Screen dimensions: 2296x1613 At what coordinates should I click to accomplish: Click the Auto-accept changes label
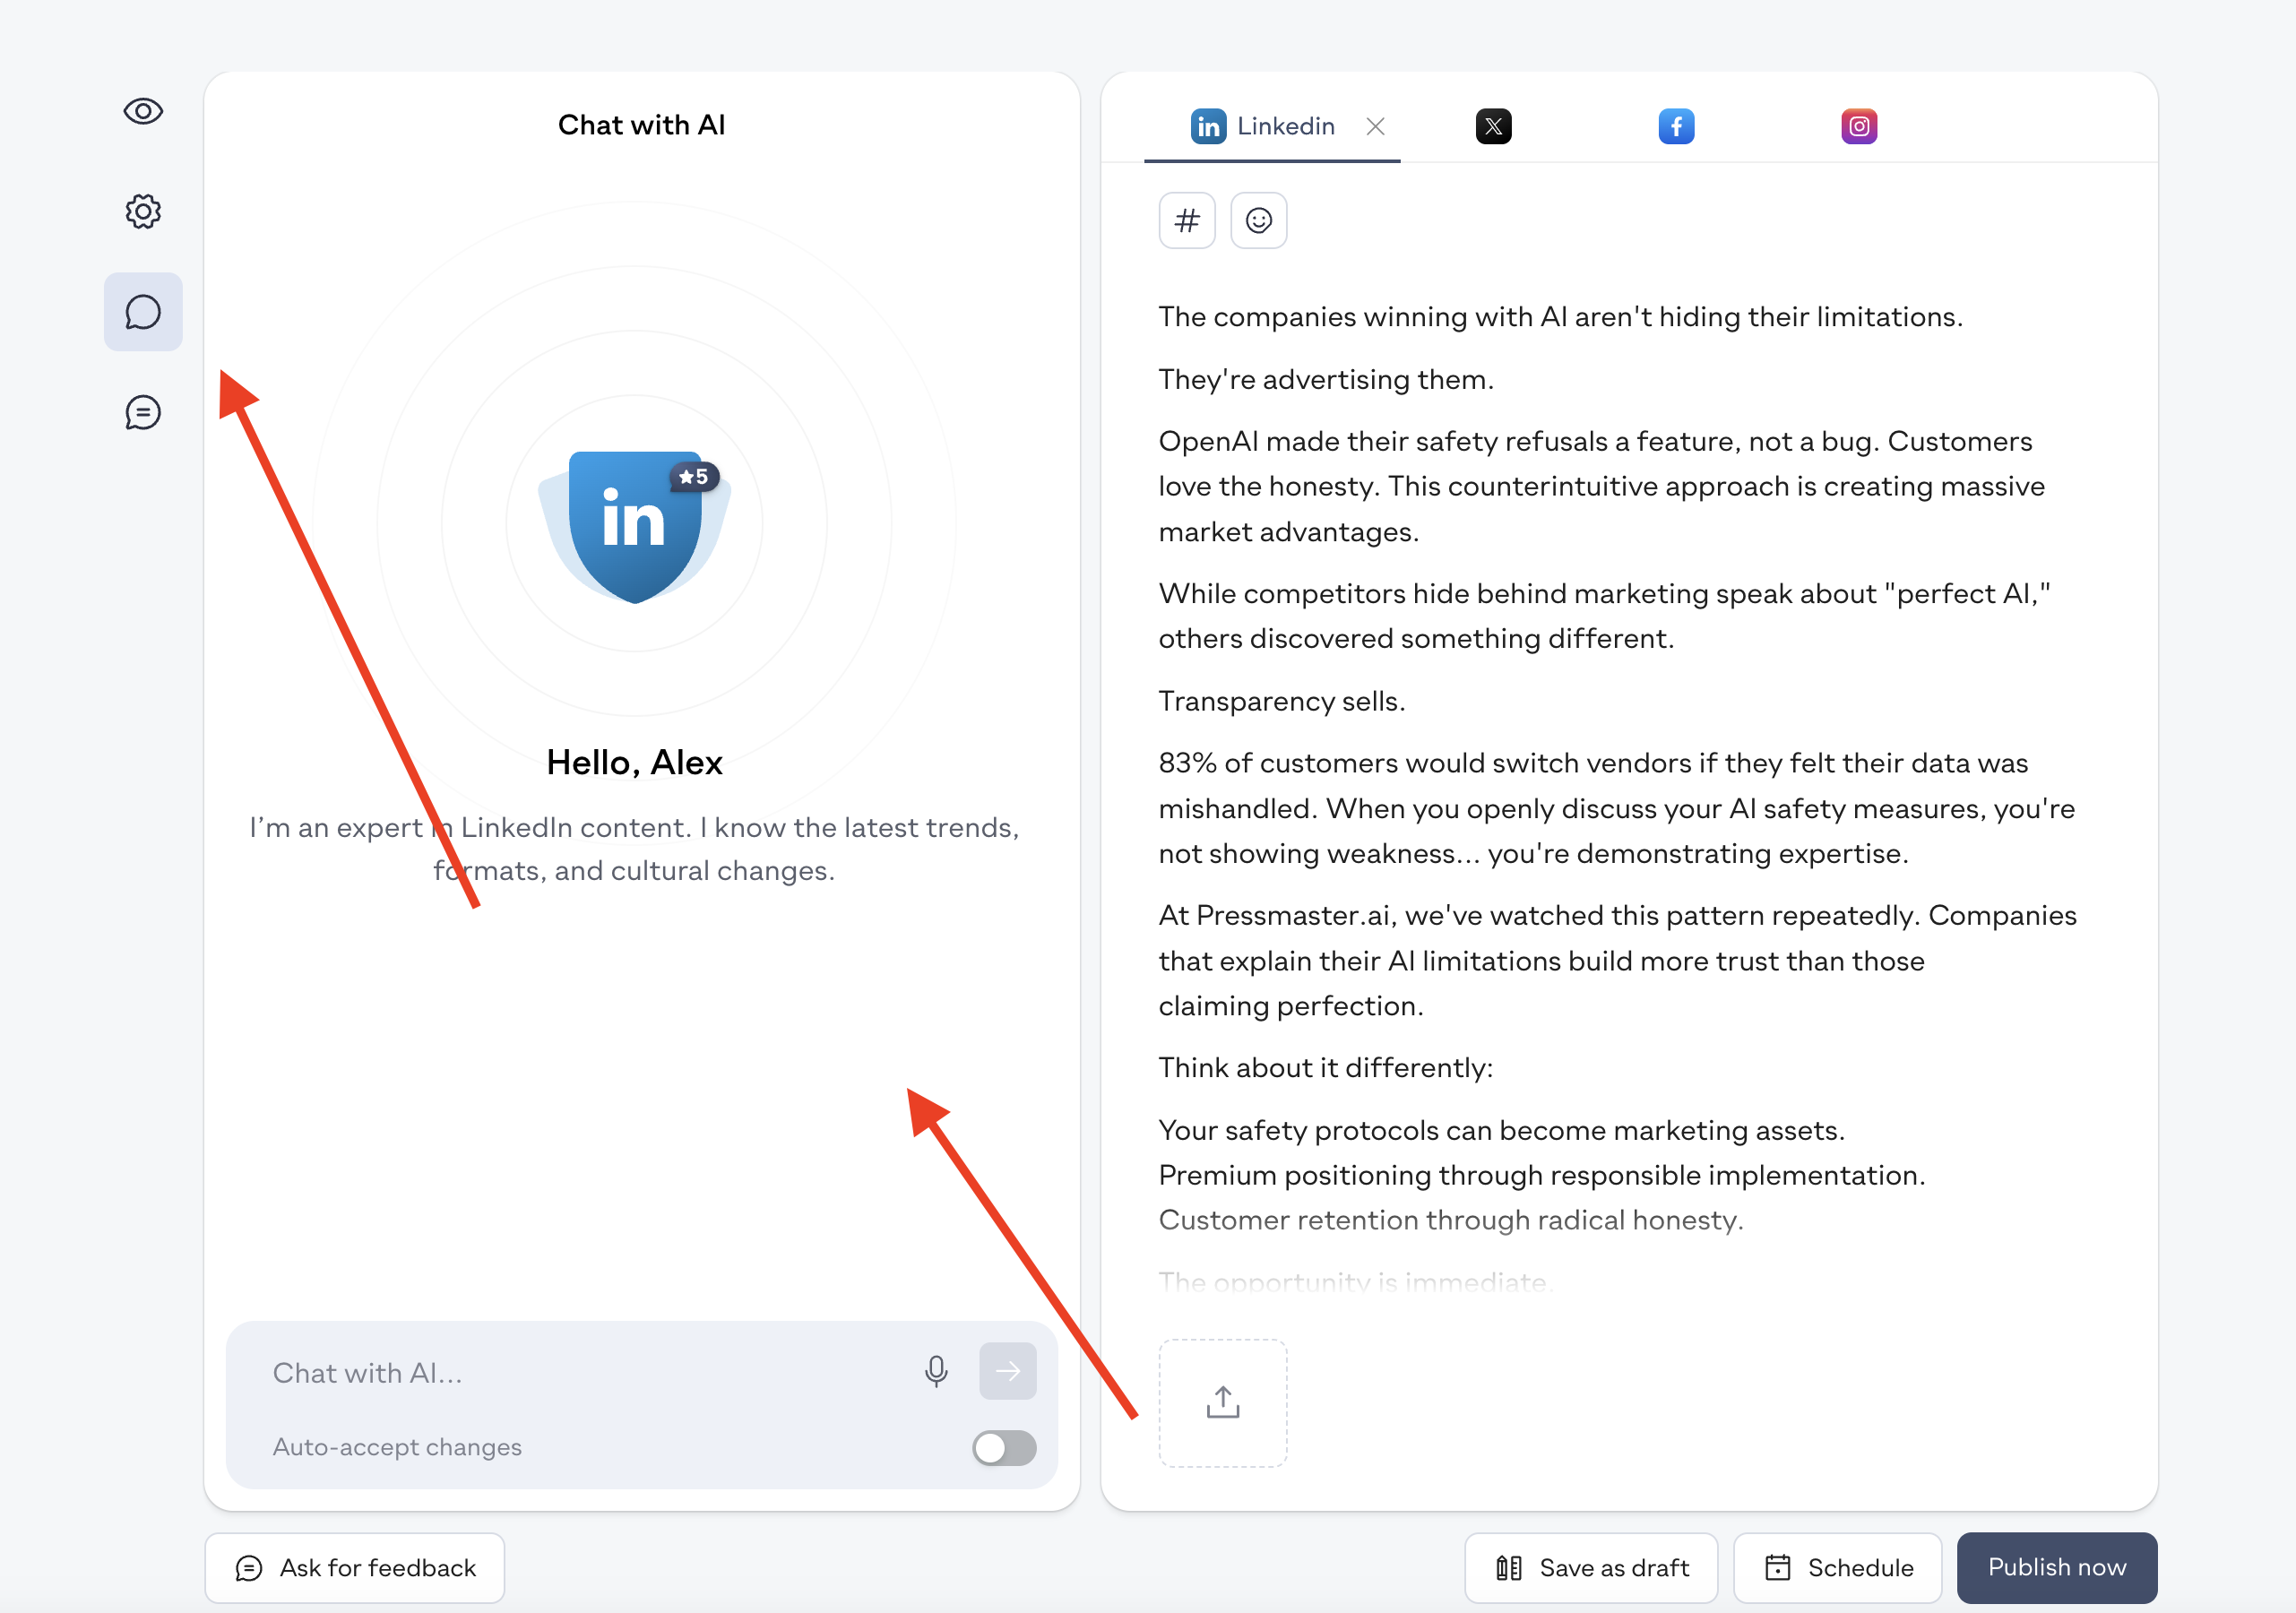396,1447
